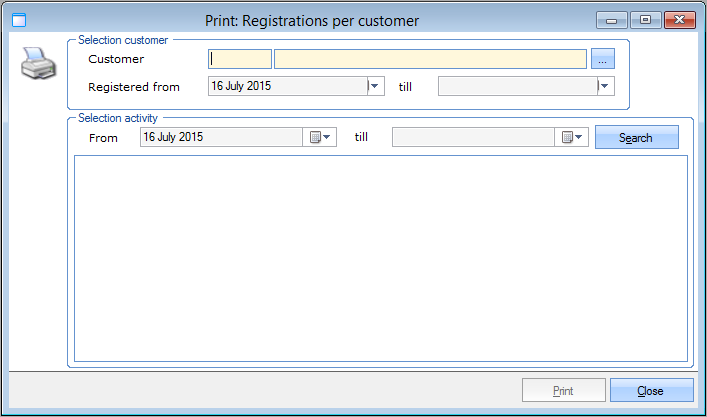Minimize the Print Registrations window
Screen dimensions: 707x417
pos(610,20)
